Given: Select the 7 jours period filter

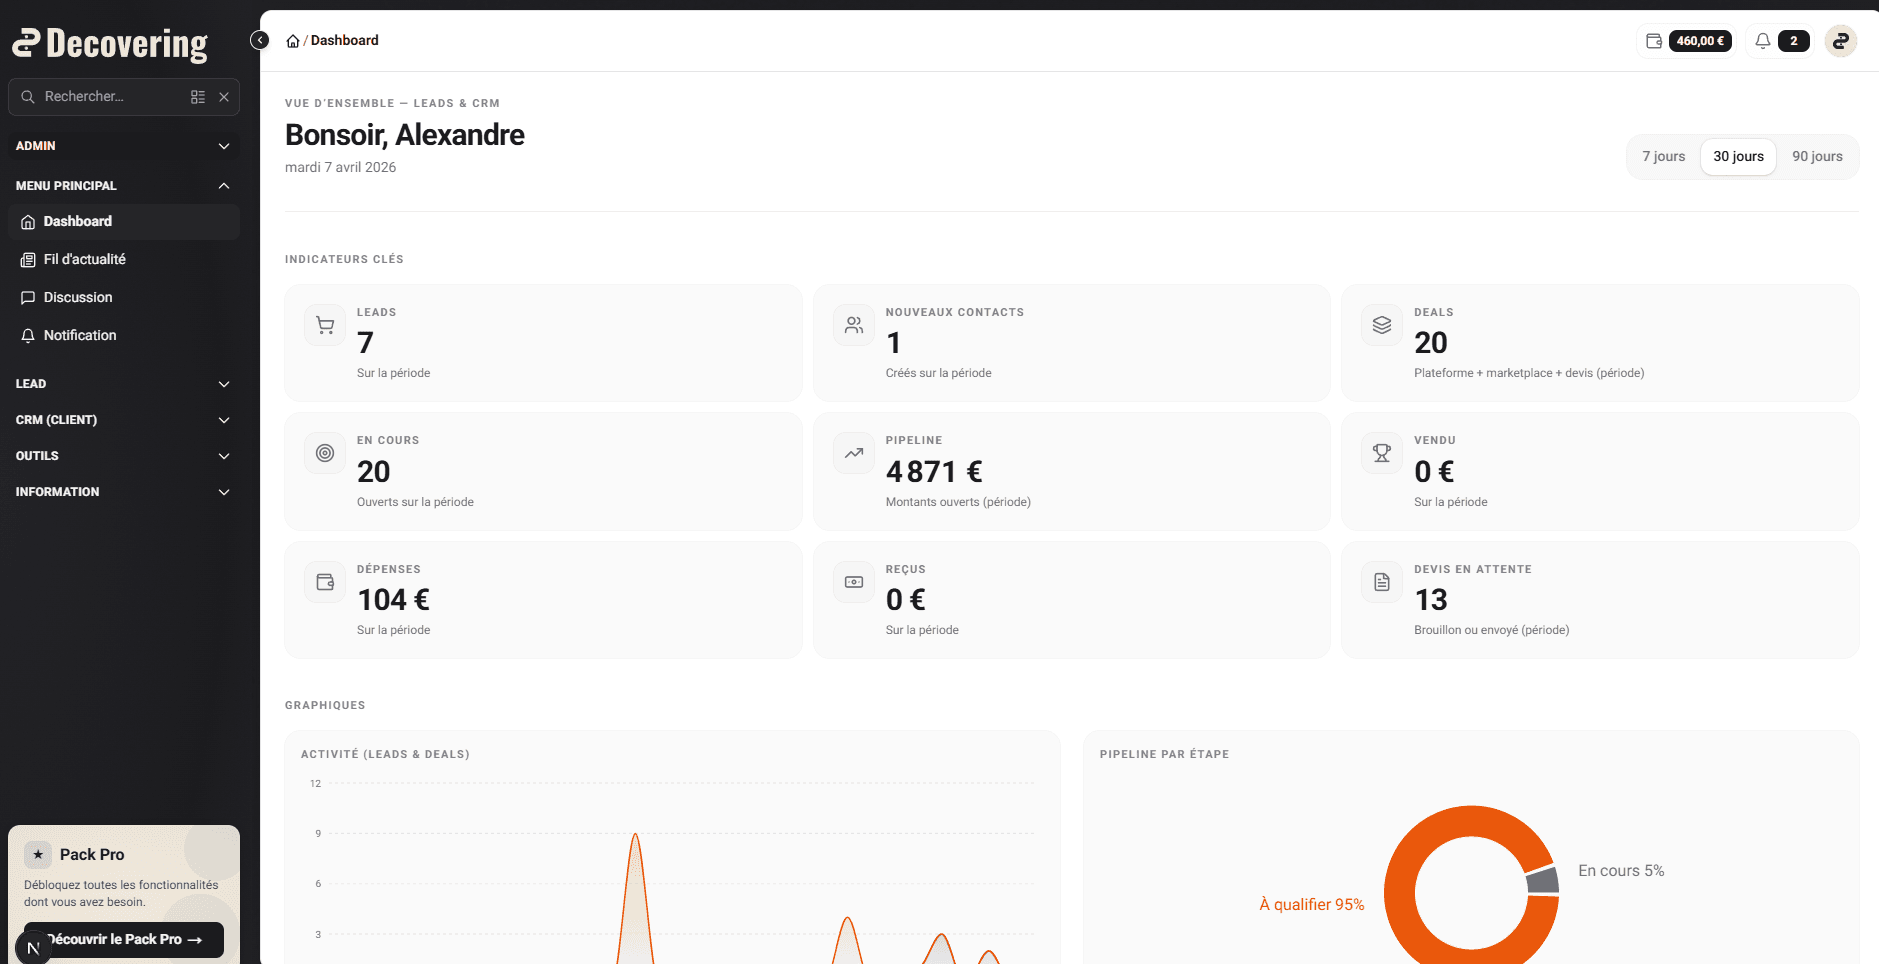Looking at the screenshot, I should coord(1662,156).
